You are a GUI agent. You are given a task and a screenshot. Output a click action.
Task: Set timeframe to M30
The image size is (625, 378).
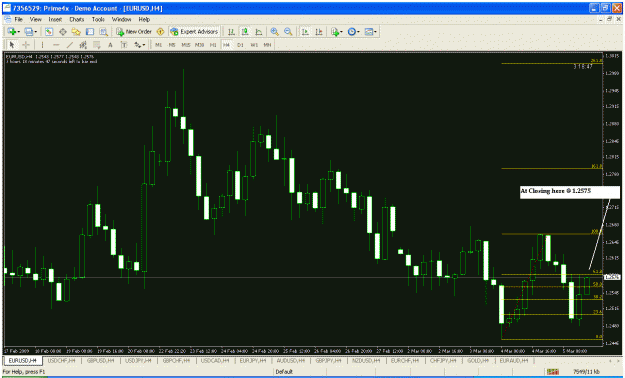click(199, 45)
